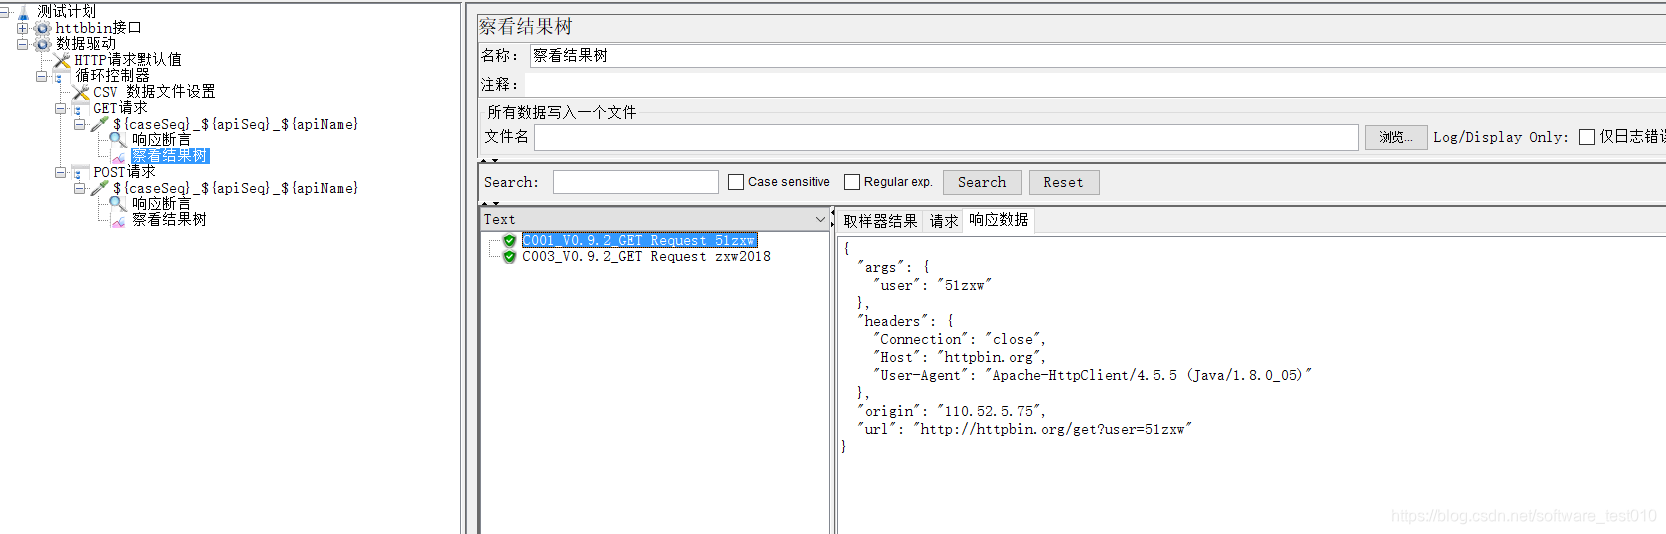Select the HTTP请求默认值 tree item
Viewport: 1666px width, 534px height.
pyautogui.click(x=128, y=60)
